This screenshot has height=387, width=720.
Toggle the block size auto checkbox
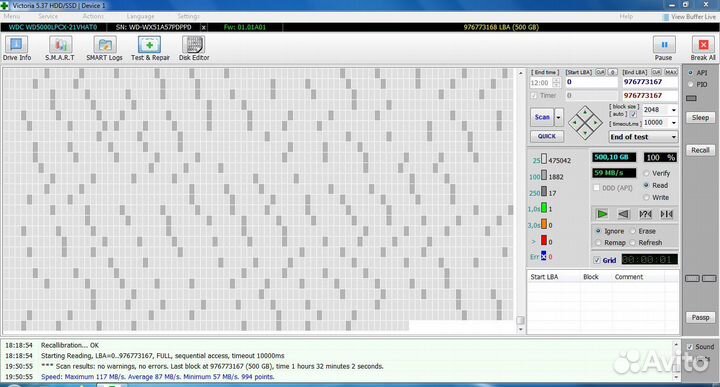pos(633,114)
